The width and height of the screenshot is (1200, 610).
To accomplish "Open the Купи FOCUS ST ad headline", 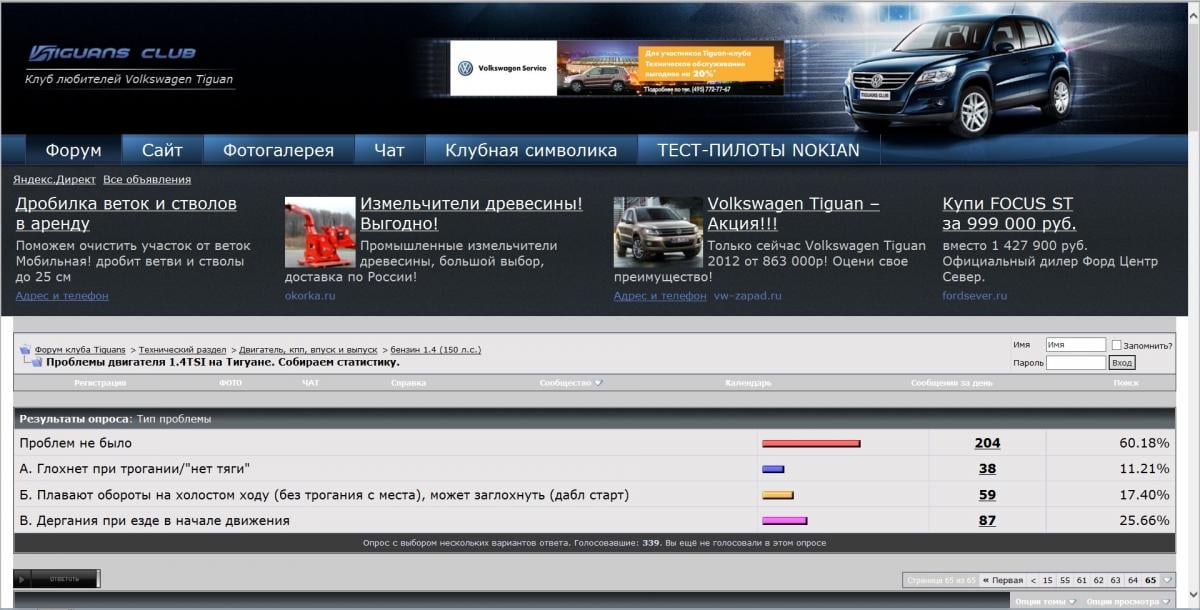I will [x=1009, y=213].
